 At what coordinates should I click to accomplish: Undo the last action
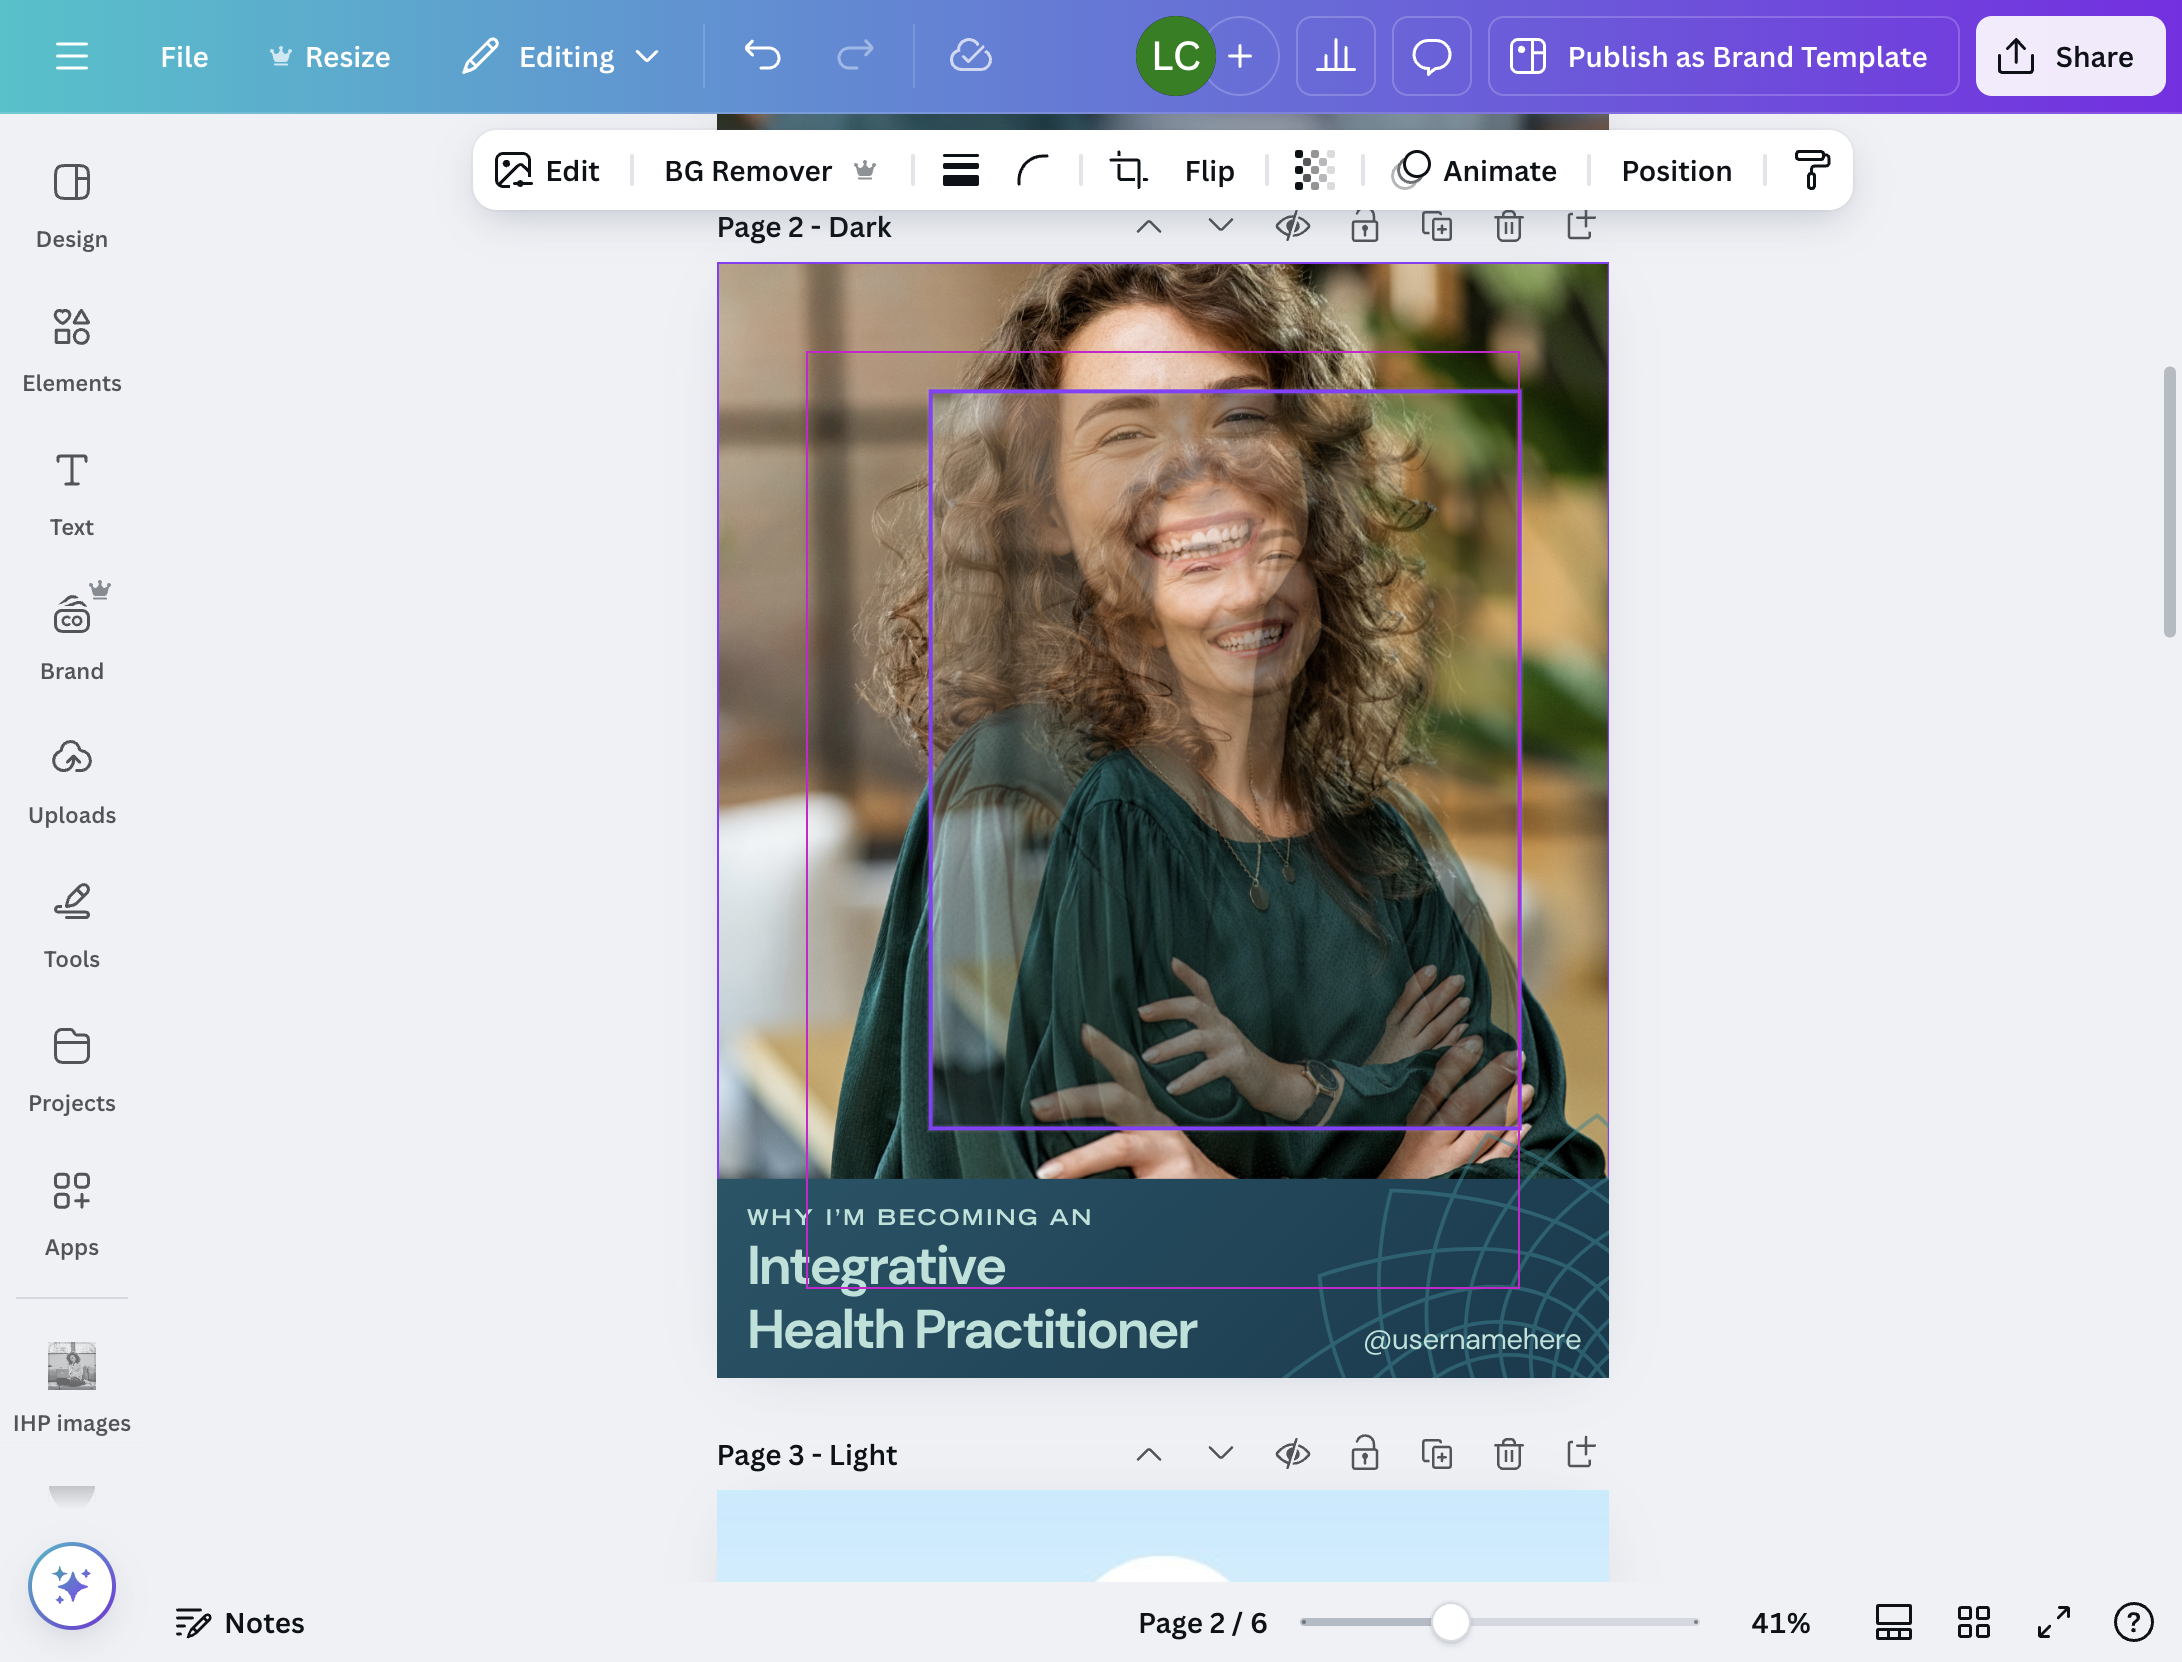pos(763,56)
